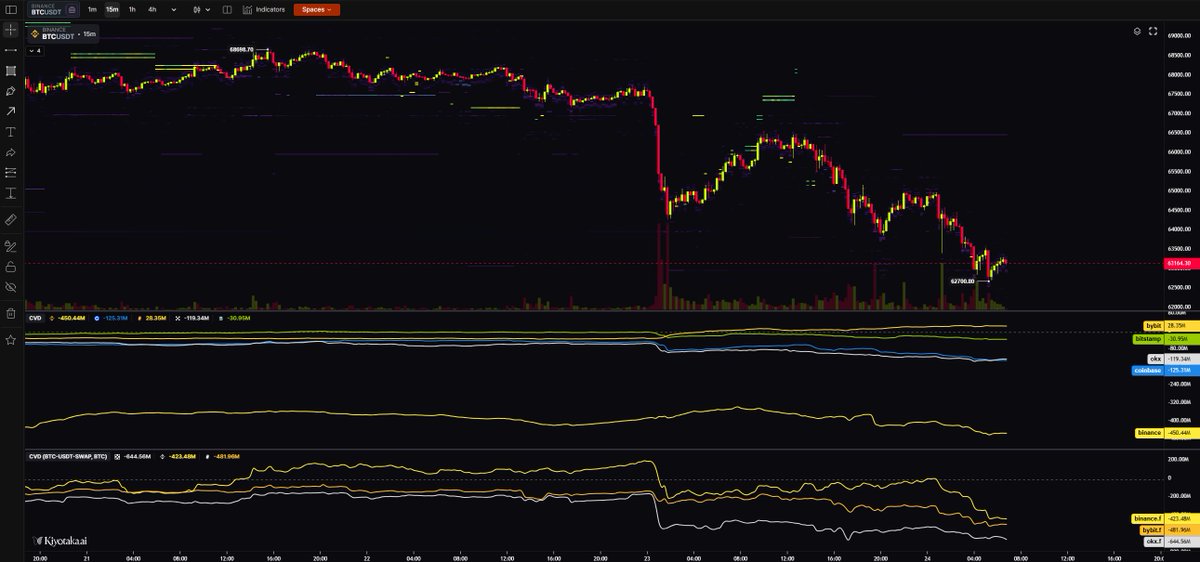1200x562 pixels.
Task: Toggle fullscreen chart icon
Action: click(1154, 32)
